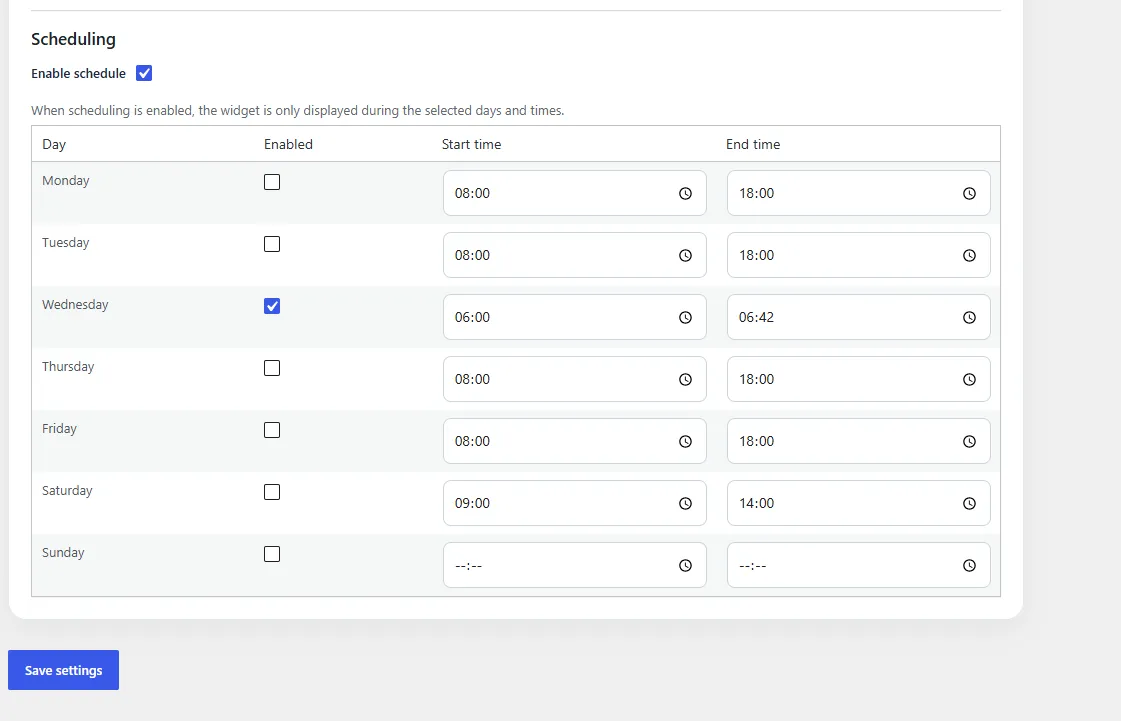Viewport: 1121px width, 721px height.
Task: Focus Wednesday end time field 06:42
Action: point(859,318)
